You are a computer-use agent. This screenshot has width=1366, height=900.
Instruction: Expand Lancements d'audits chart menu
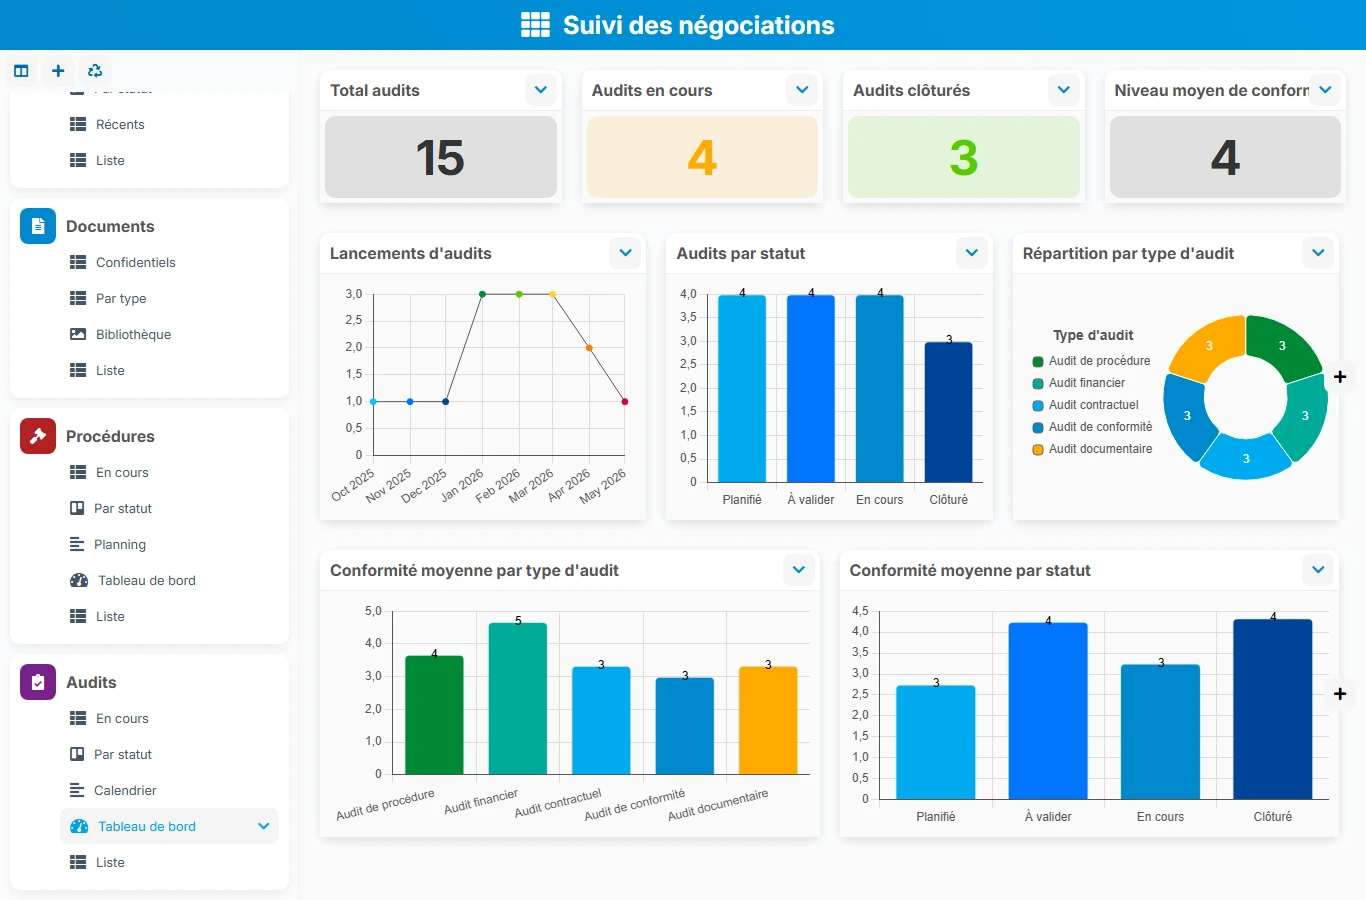[x=626, y=253]
